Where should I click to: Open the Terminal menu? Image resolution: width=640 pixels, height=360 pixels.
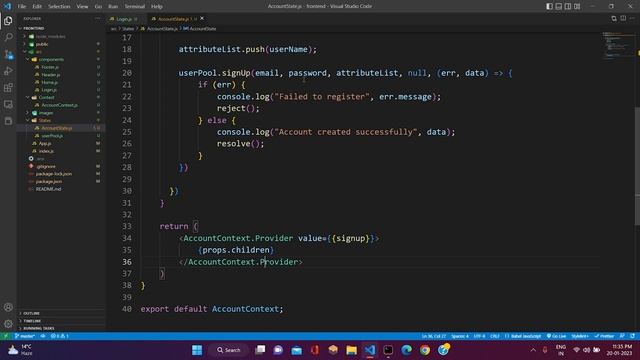pos(134,7)
